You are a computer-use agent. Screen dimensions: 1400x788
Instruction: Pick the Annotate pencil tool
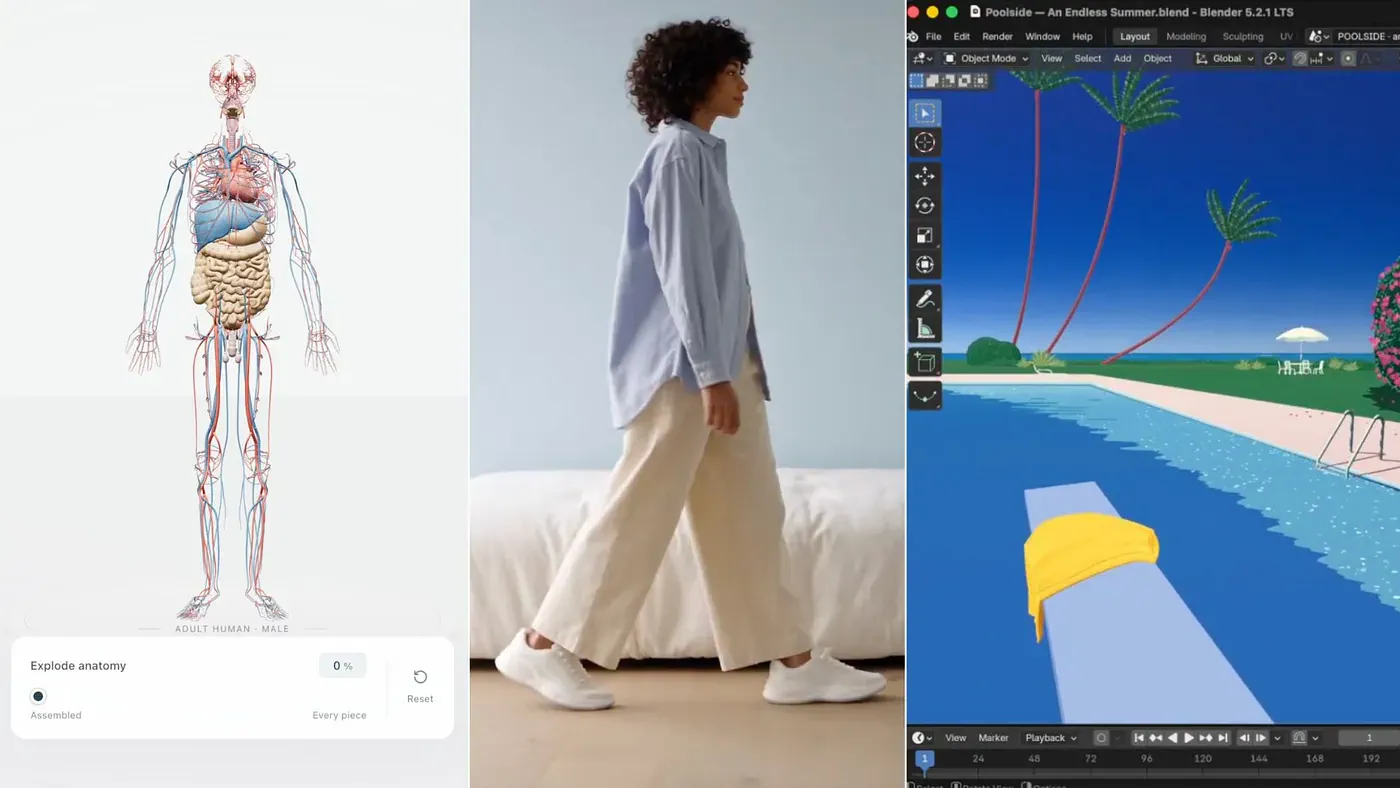click(925, 299)
